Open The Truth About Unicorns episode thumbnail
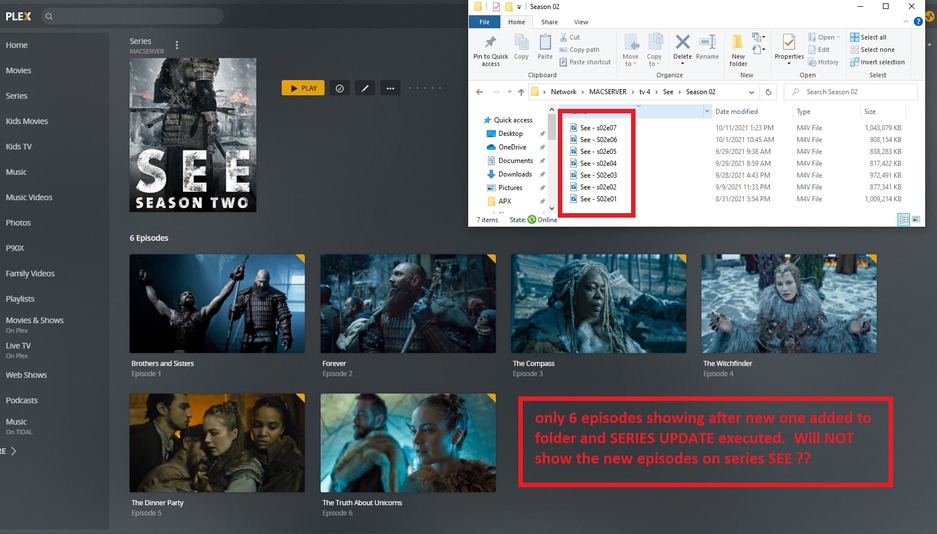 (408, 443)
